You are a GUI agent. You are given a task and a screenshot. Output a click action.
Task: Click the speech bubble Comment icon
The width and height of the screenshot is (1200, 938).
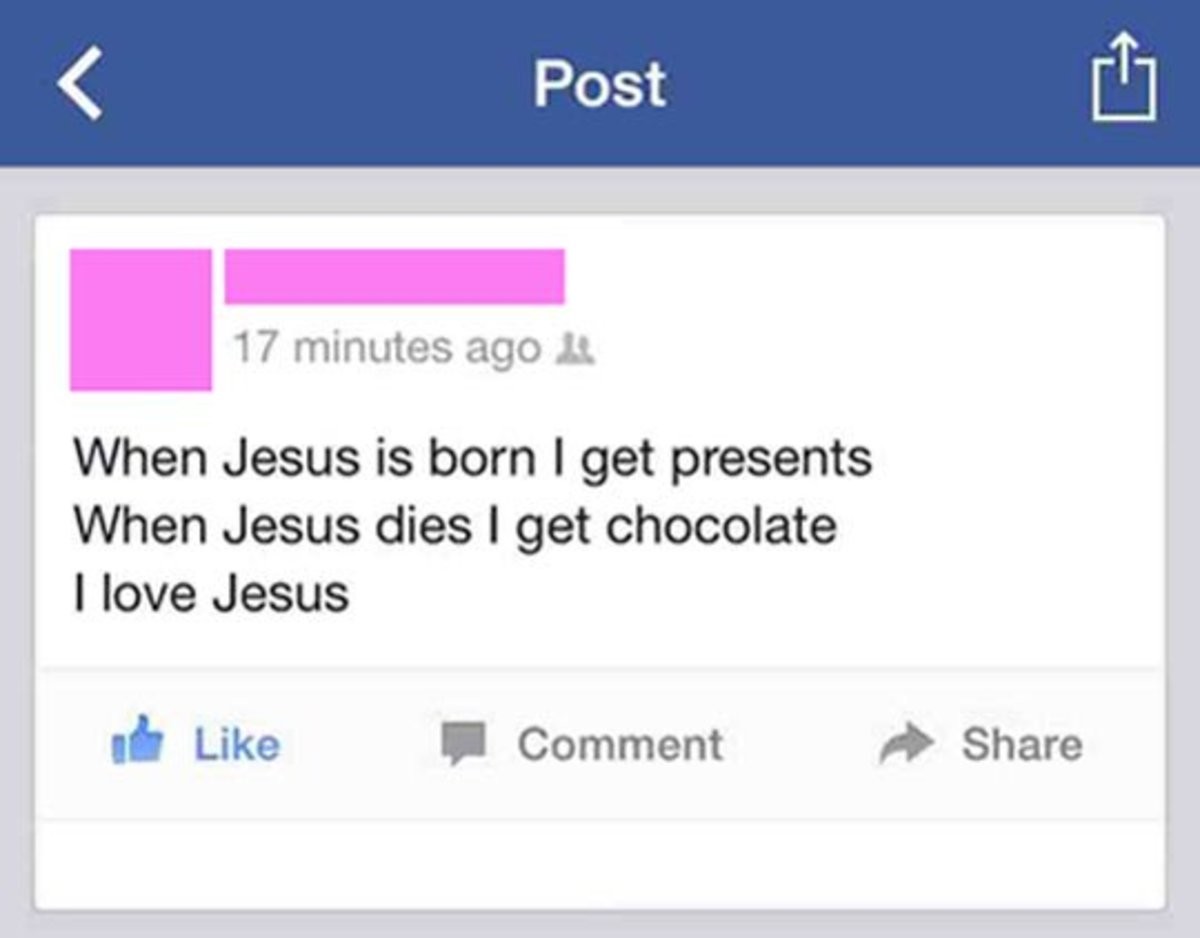click(465, 743)
